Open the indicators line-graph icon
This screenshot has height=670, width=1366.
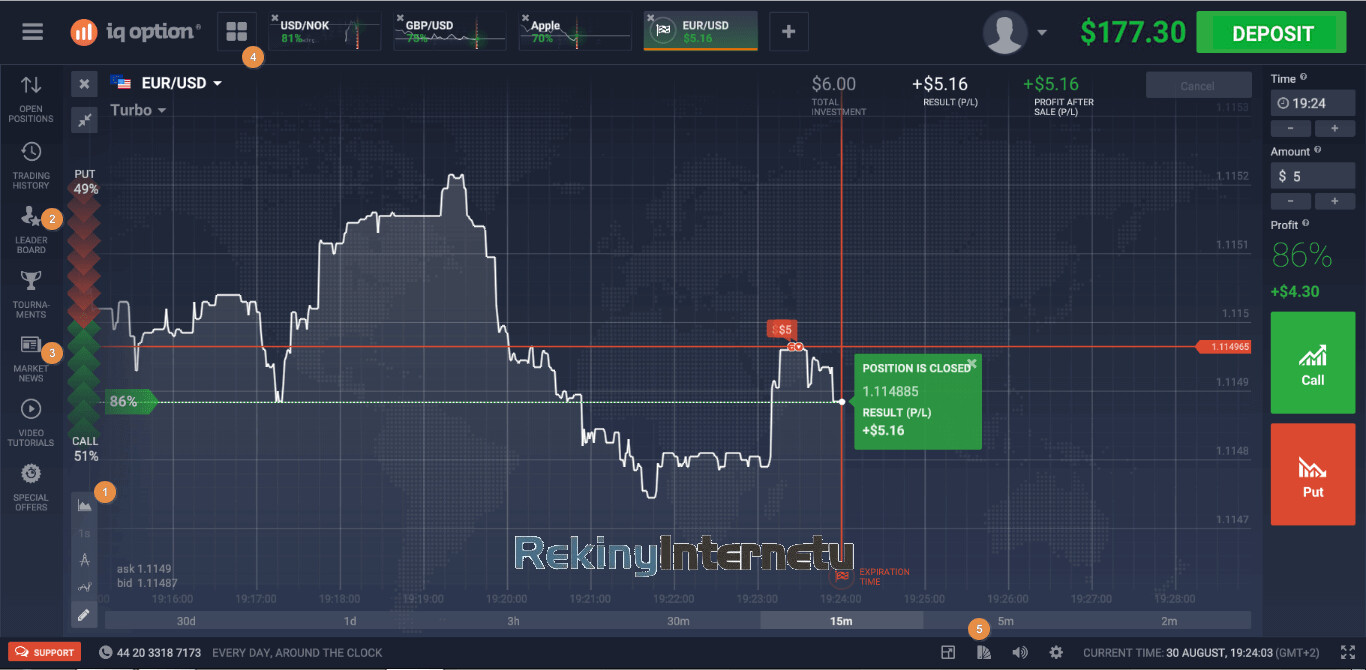click(85, 587)
